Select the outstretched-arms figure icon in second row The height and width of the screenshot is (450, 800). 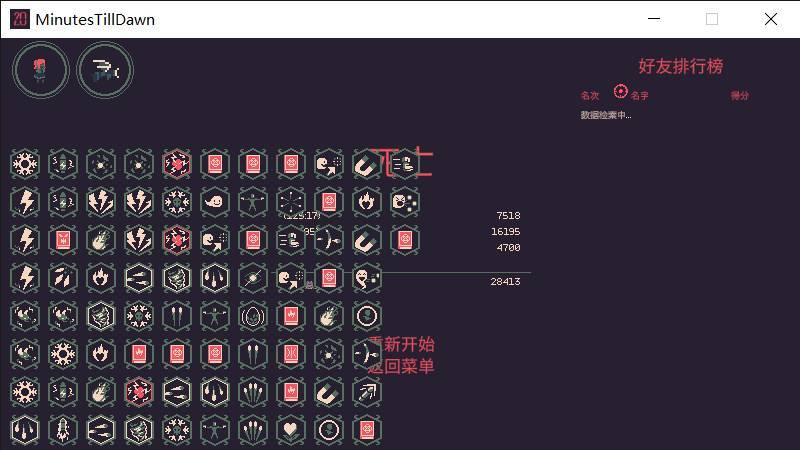(253, 202)
